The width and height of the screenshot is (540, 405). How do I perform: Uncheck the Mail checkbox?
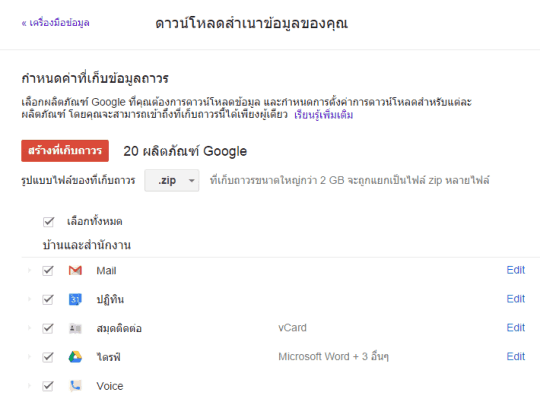tap(48, 271)
